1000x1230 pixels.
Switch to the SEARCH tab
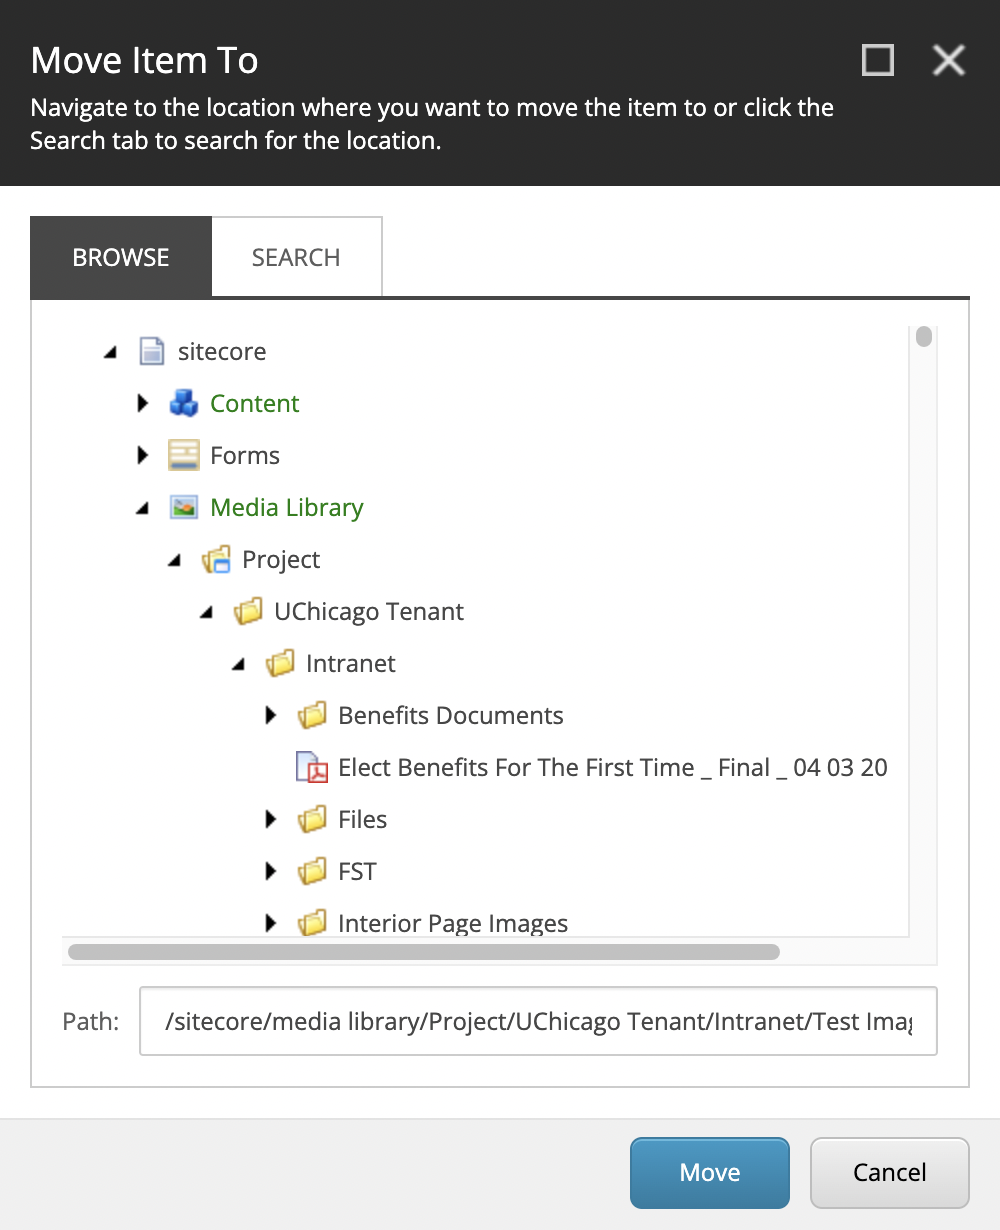coord(295,256)
